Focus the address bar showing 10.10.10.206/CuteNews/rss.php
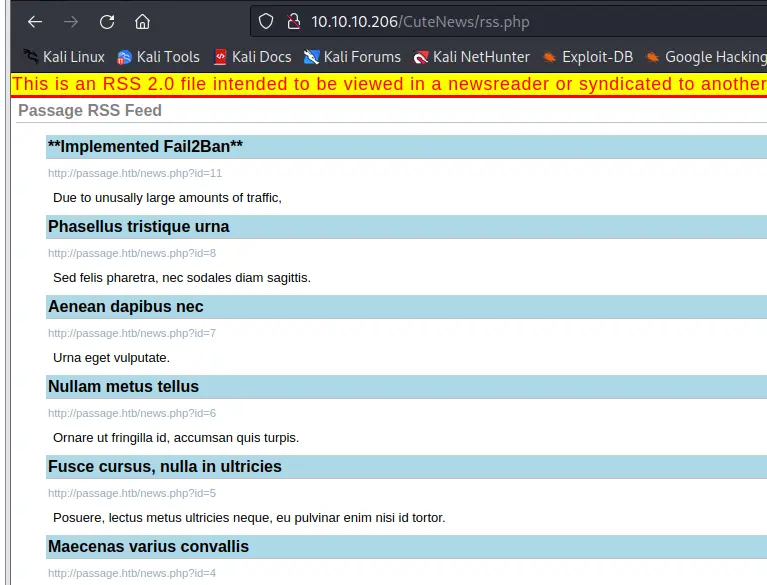The width and height of the screenshot is (767, 585). pos(509,22)
